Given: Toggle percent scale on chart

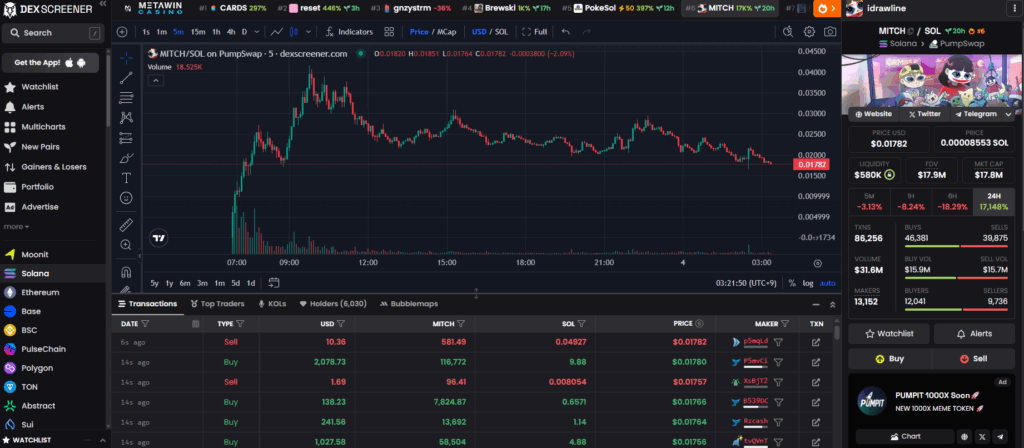Looking at the screenshot, I should [792, 283].
